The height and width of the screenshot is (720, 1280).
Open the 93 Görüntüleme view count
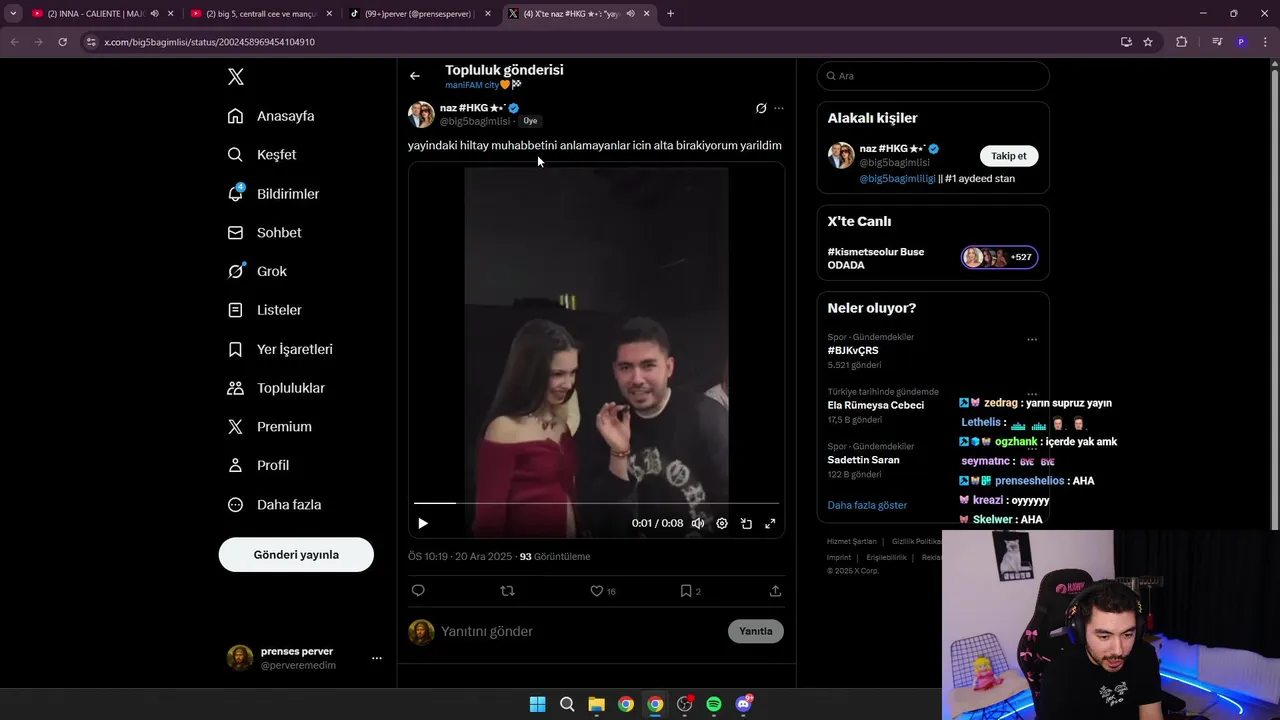555,557
